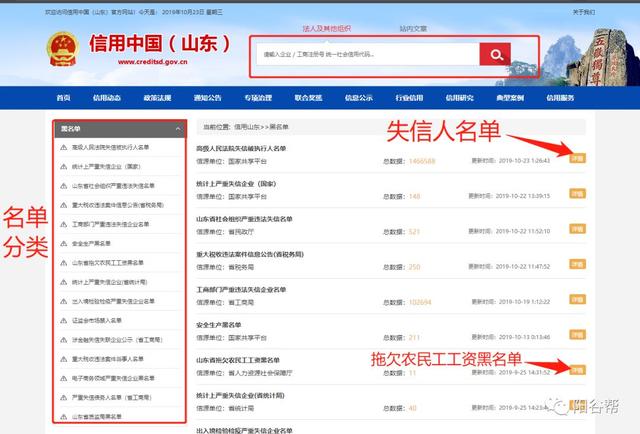Open the 政策法规 navigation item
Viewport: 640px width, 434px height.
[157, 98]
